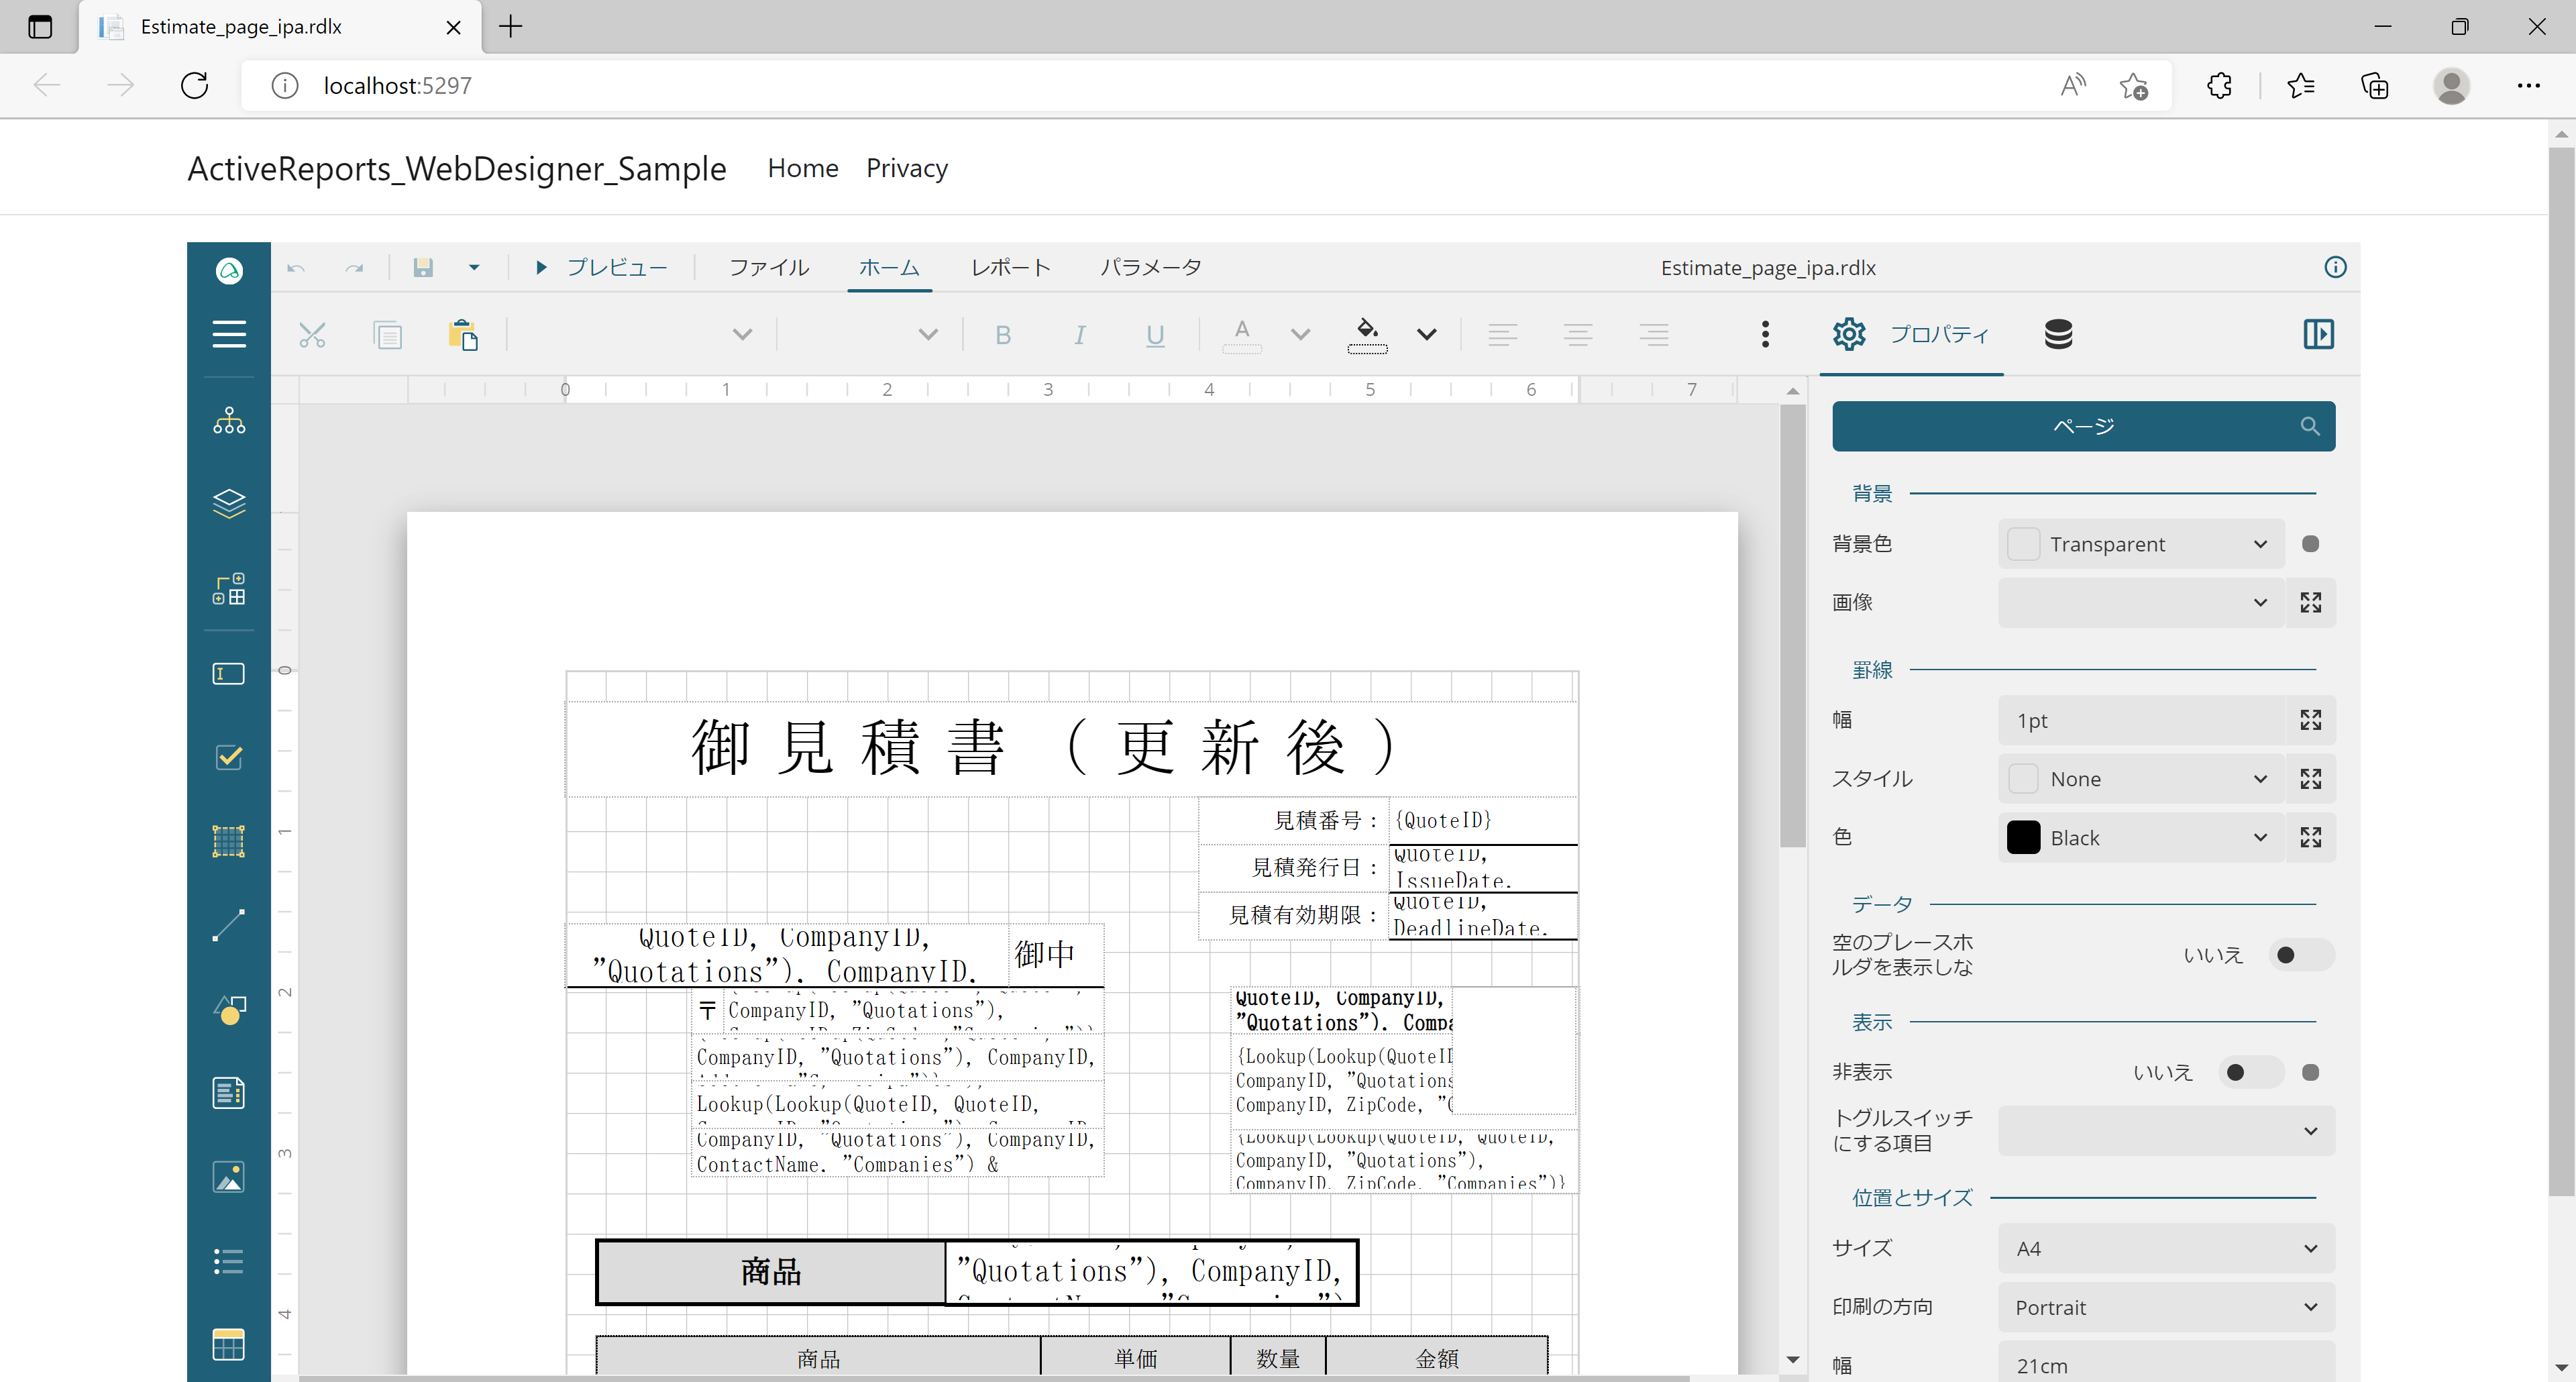Switch to the ホーム tab
This screenshot has width=2576, height=1382.
point(889,267)
